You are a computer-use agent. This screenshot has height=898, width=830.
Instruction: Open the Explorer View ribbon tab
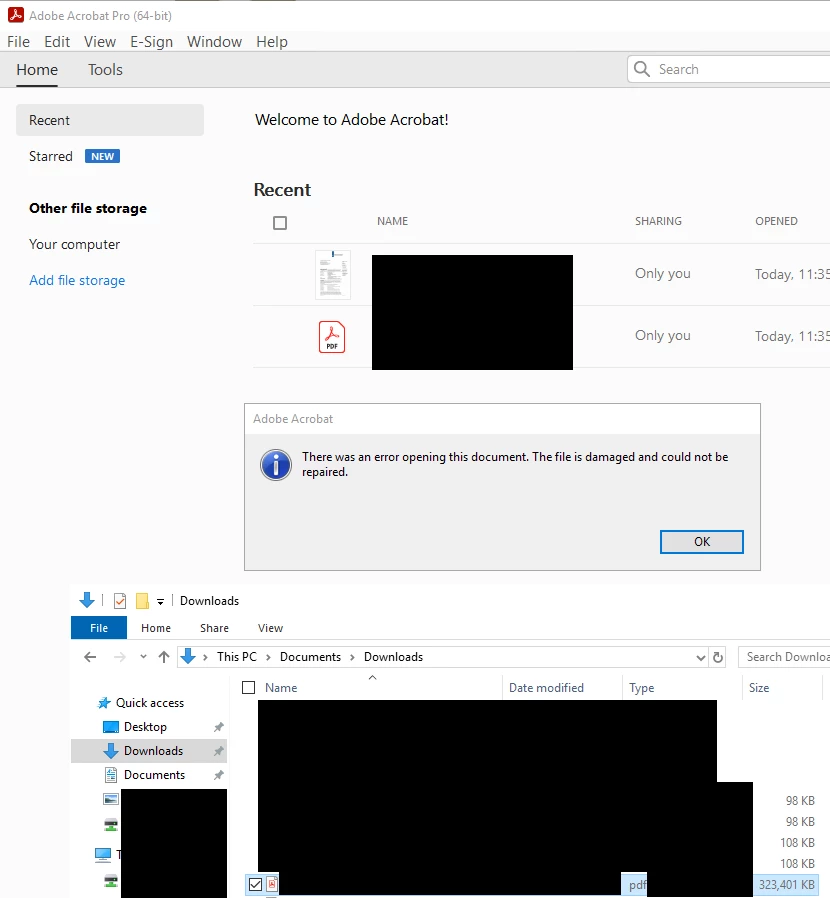click(270, 628)
